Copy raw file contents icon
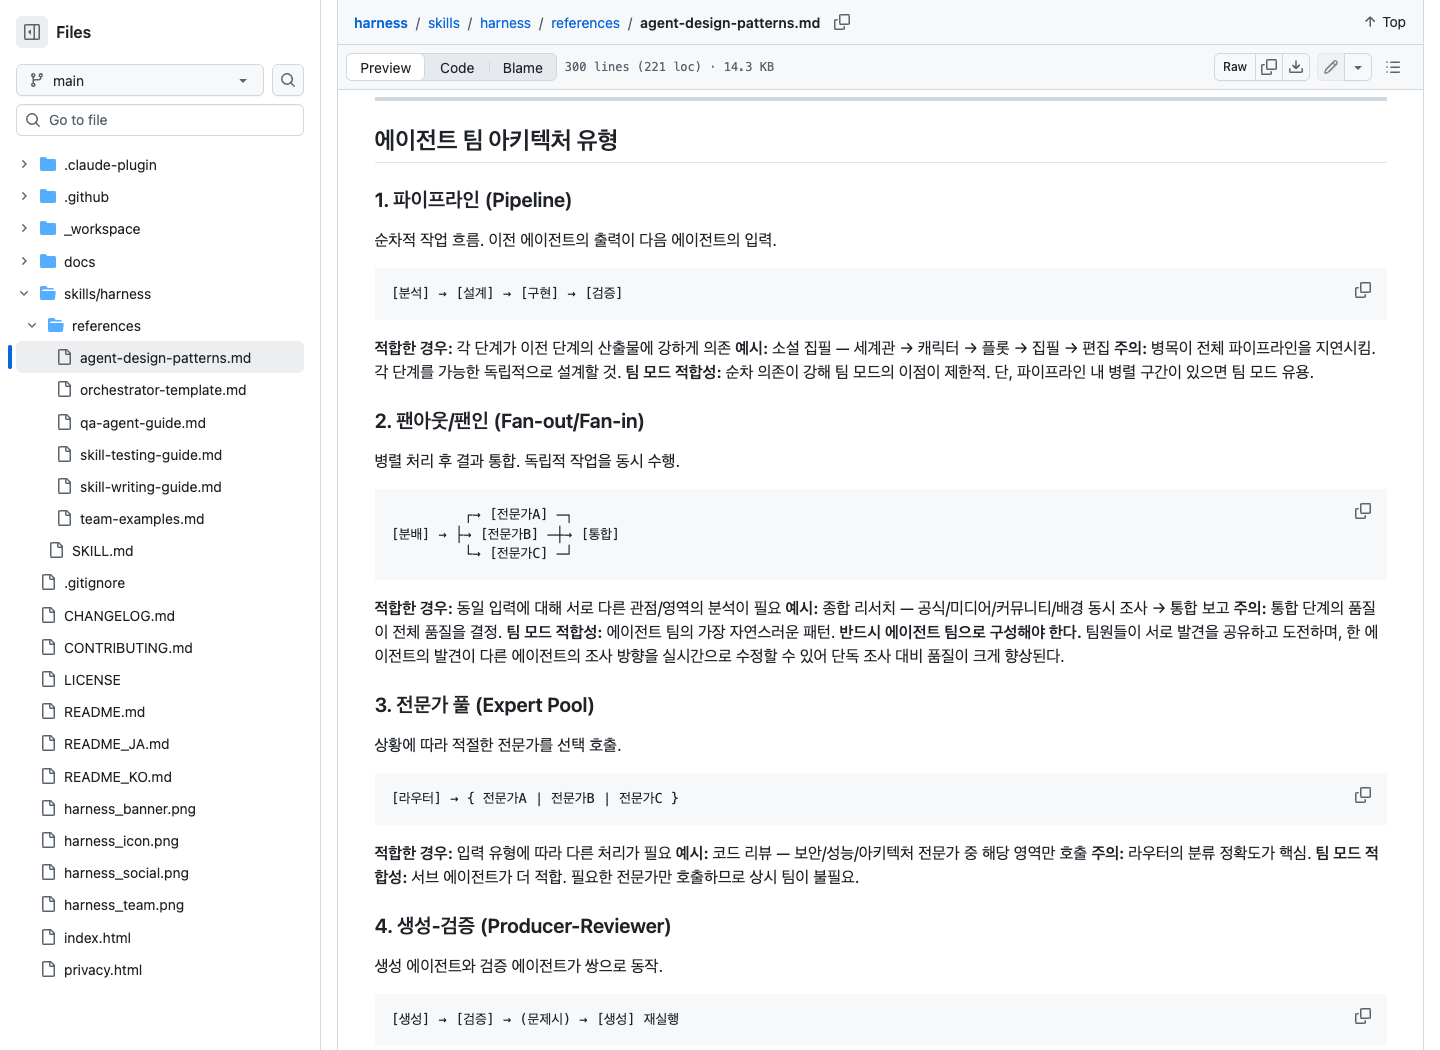1440x1050 pixels. pyautogui.click(x=1269, y=67)
